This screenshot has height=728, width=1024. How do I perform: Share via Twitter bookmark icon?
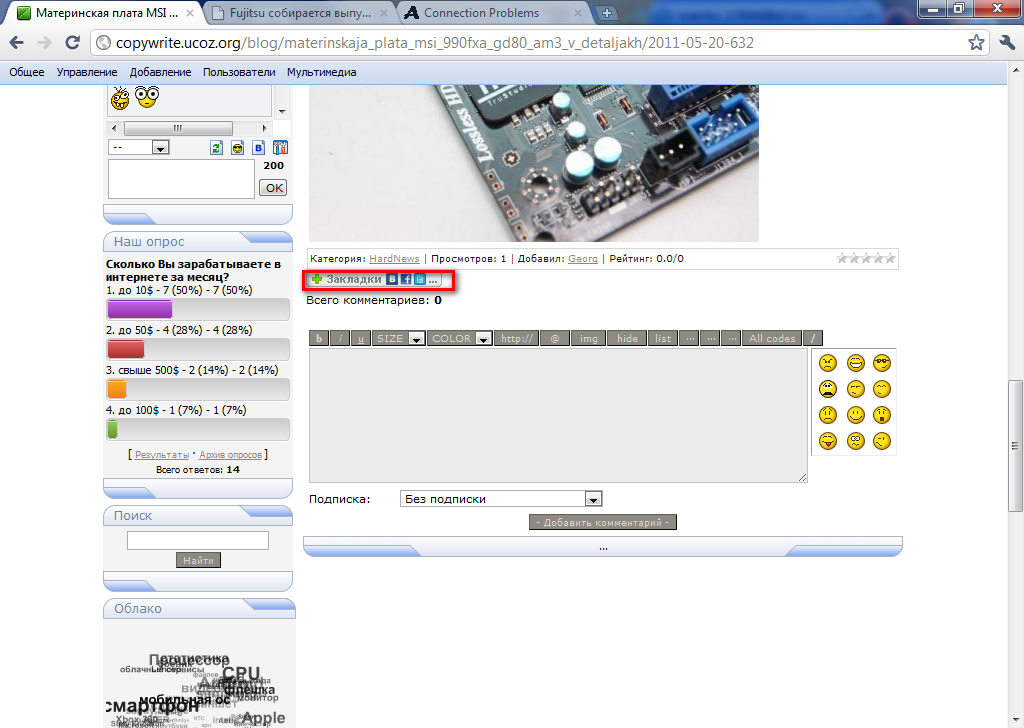420,279
